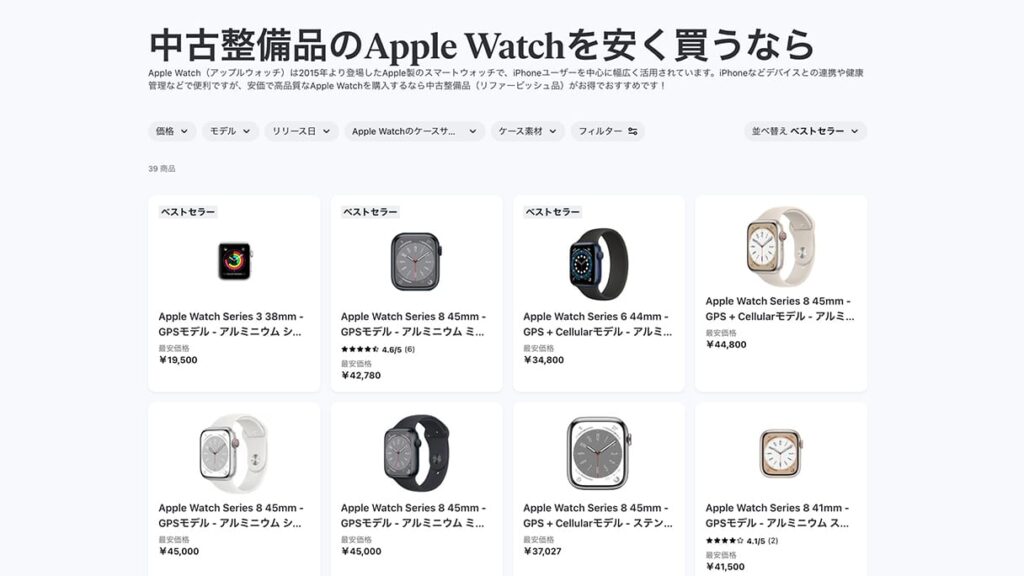Click the 4.1/5 star rating on Series 8 41mm
The width and height of the screenshot is (1024, 576).
coord(741,541)
